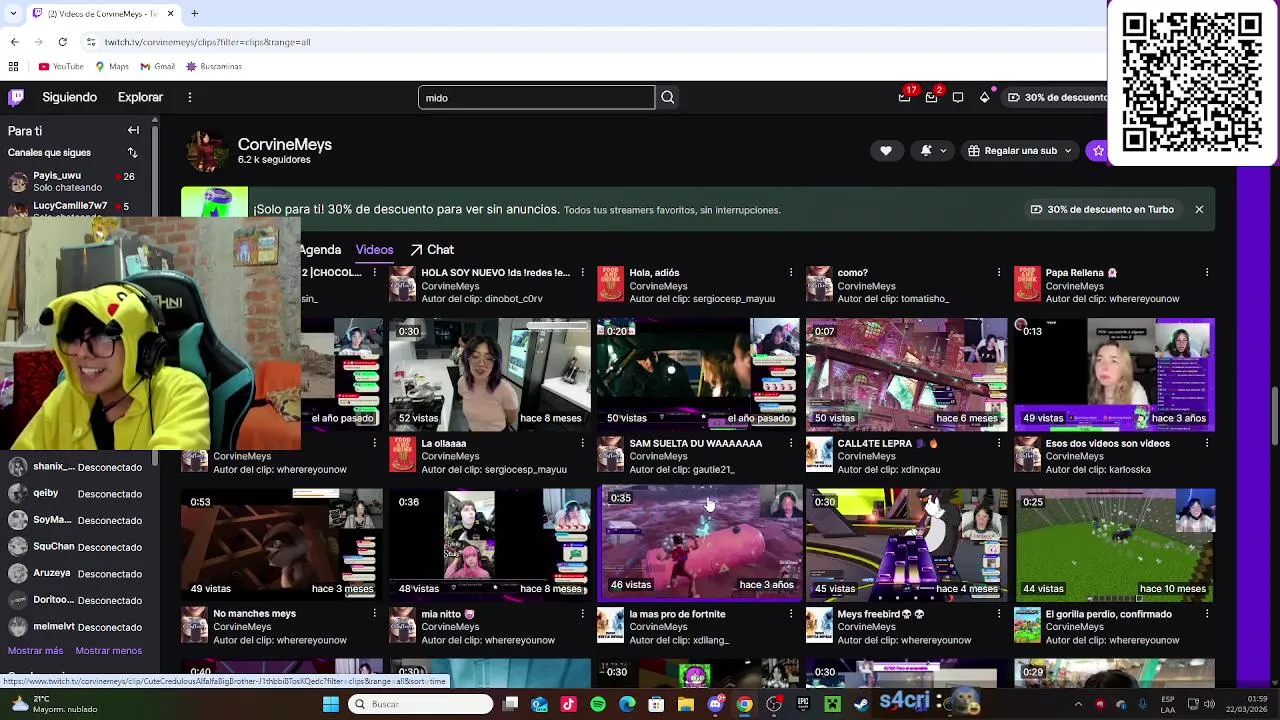Reload the page with refresh icon

[62, 42]
